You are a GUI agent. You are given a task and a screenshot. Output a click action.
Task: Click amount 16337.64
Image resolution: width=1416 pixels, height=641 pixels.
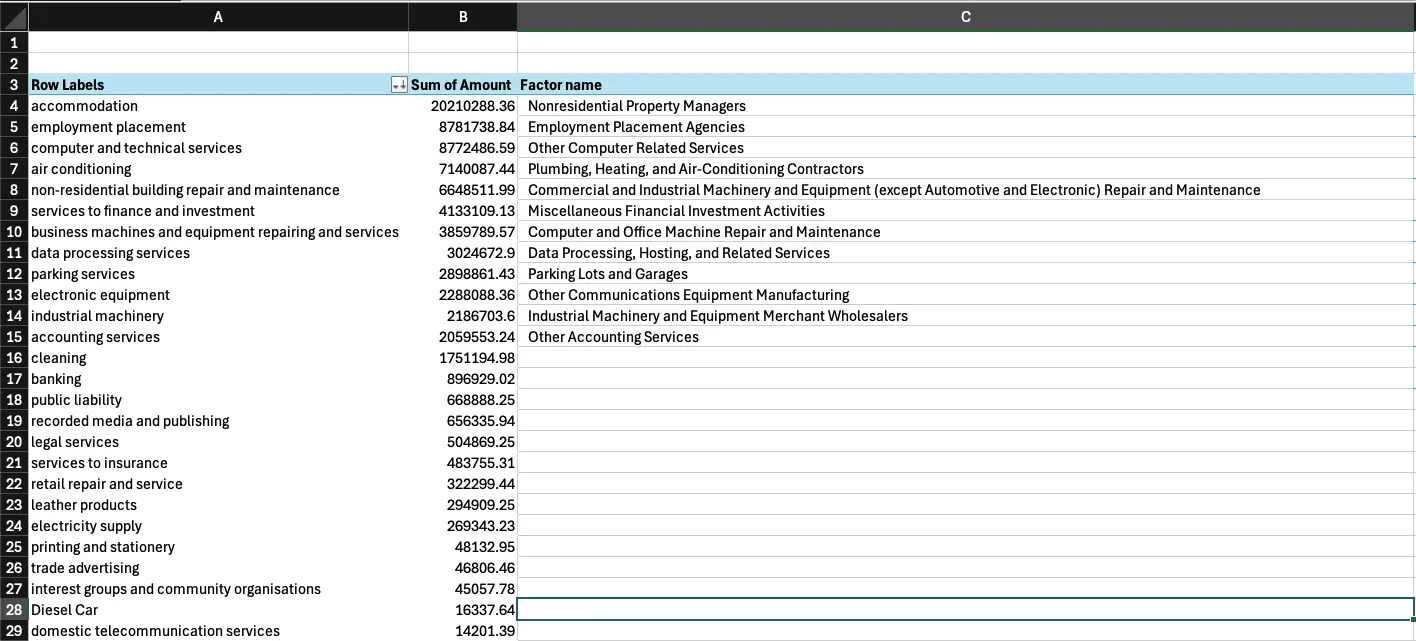463,610
